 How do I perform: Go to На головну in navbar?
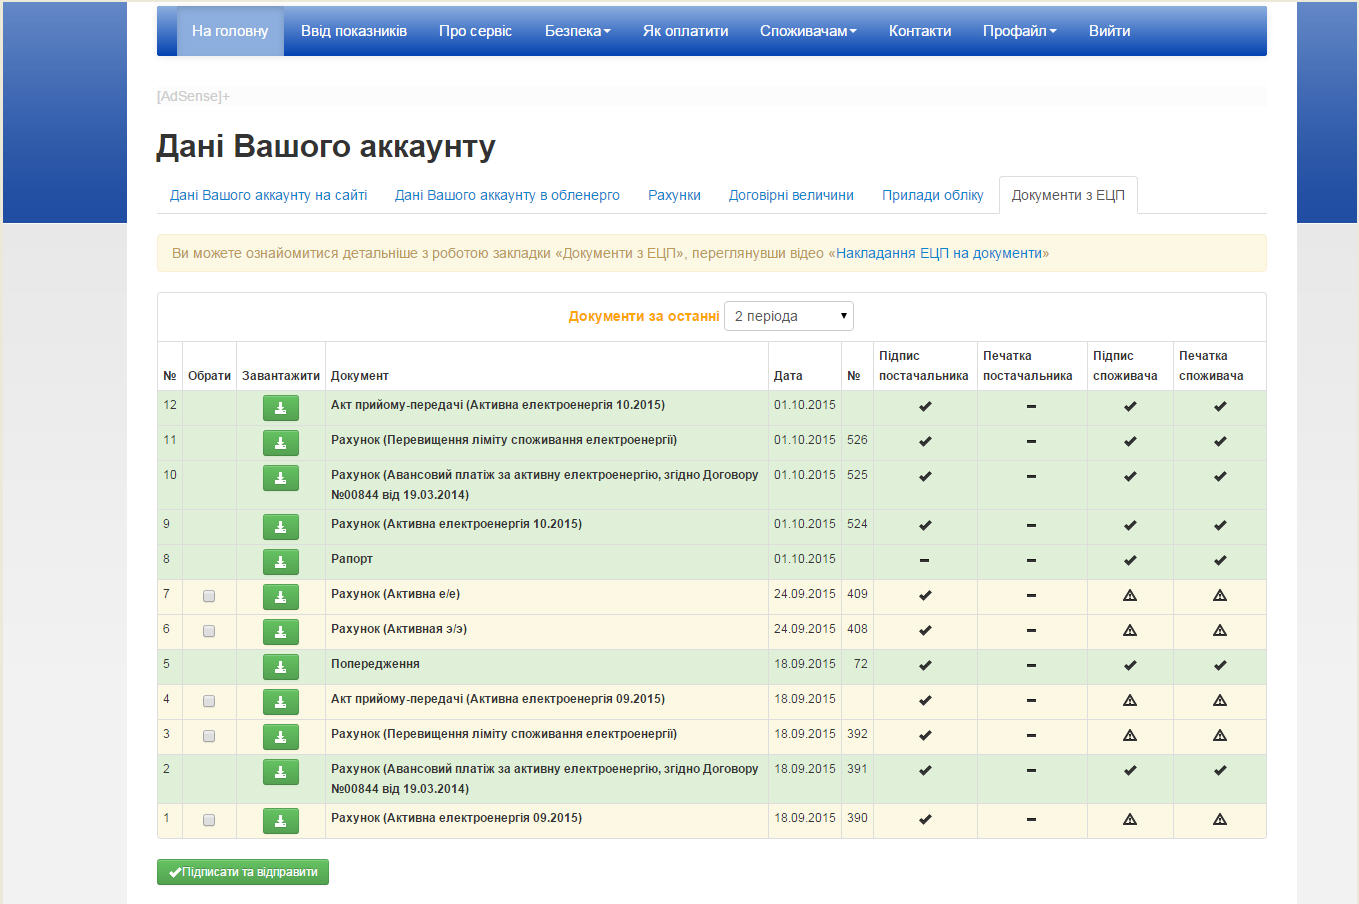[x=230, y=31]
